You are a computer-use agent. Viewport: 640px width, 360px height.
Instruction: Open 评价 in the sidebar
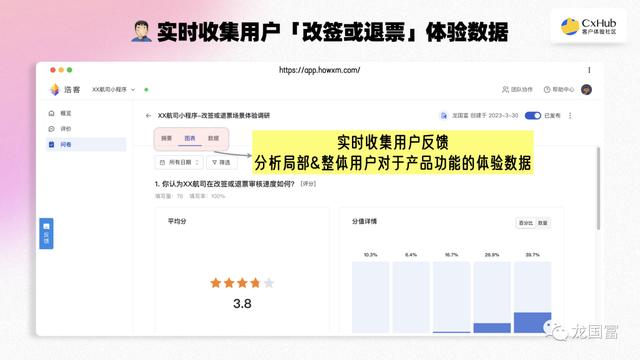[x=66, y=129]
